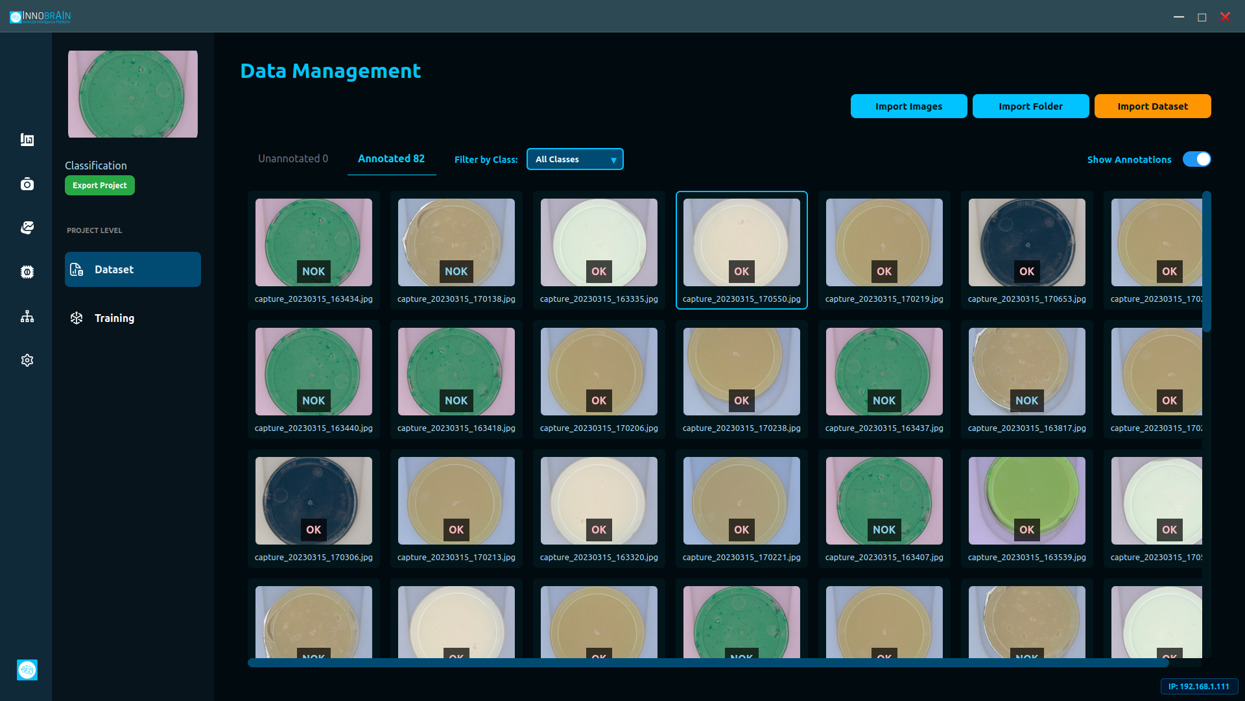Click the vertical scrollbar of image grid
This screenshot has height=701, width=1245.
[1207, 262]
